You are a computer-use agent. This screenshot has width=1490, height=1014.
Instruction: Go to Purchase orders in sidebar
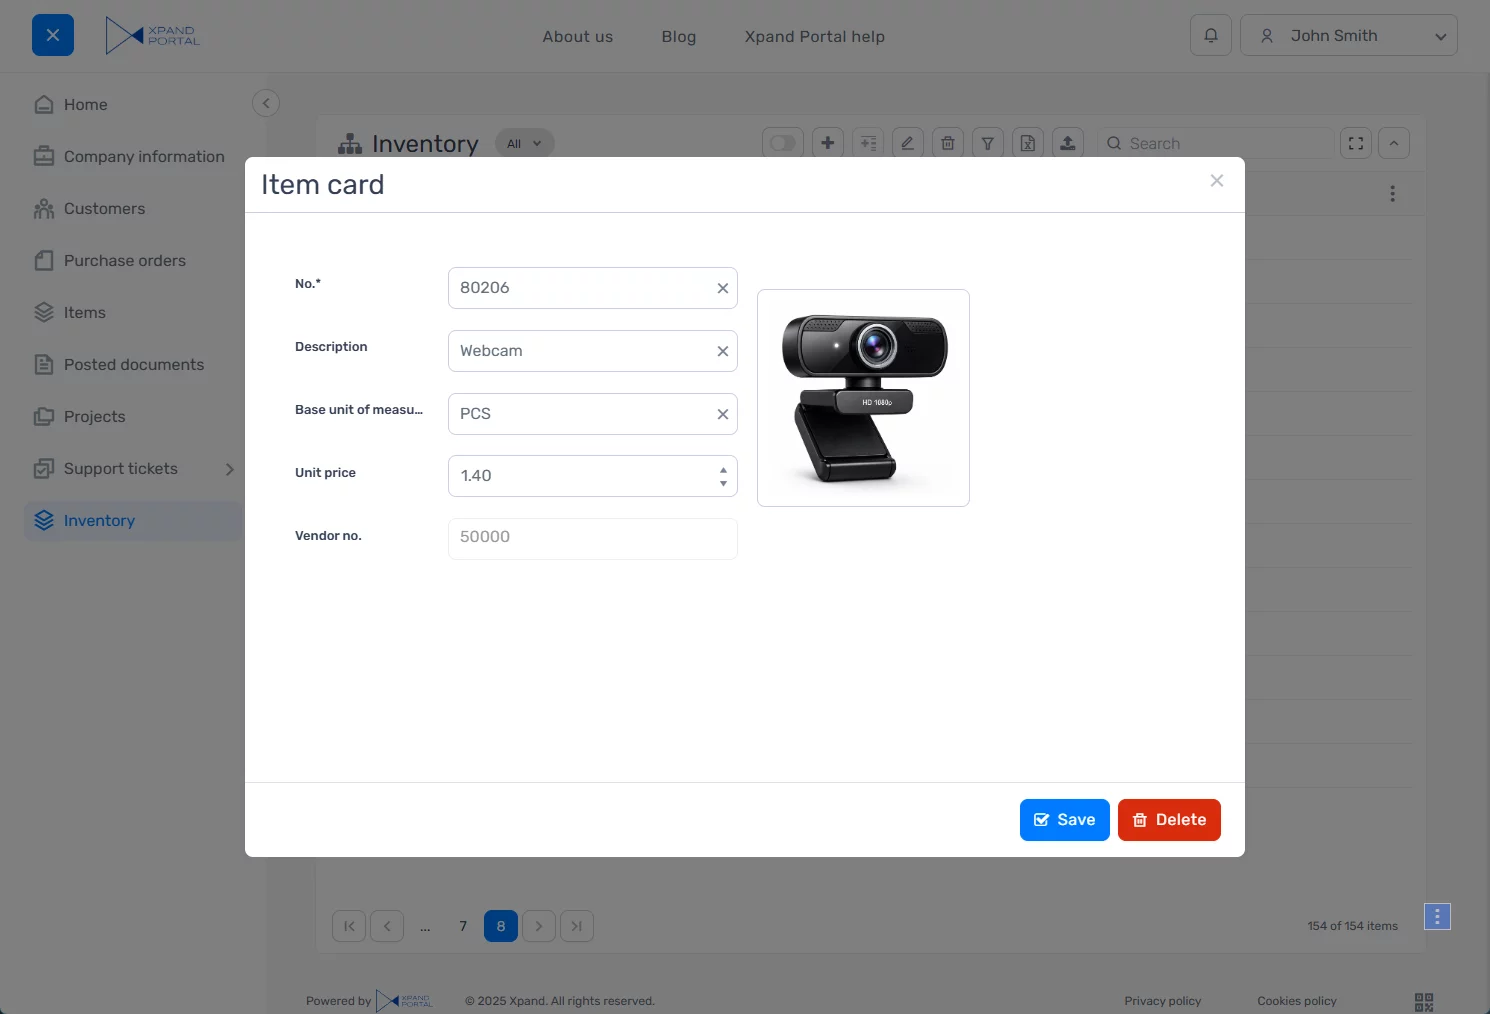click(124, 261)
